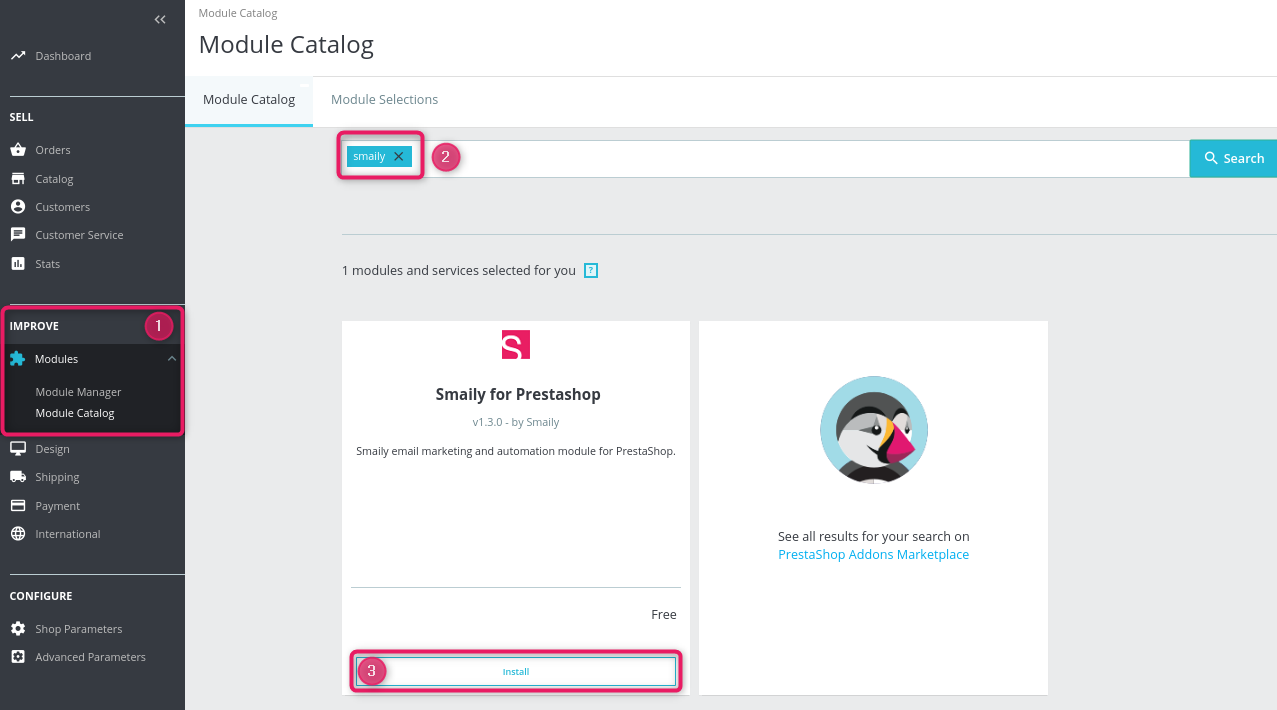
Task: Click the v1.3.0 - by Smaily text
Action: pos(516,422)
